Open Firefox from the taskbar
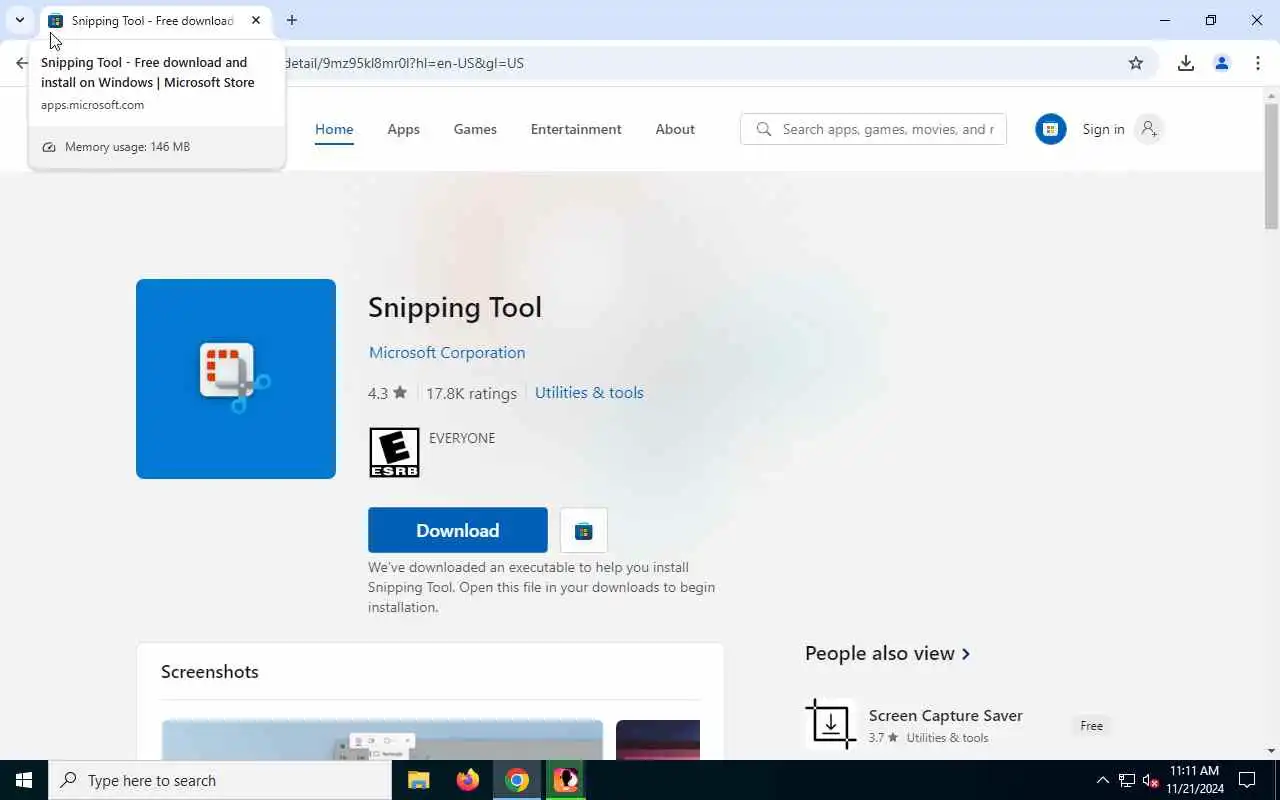Screen dimensions: 1280x800 (x=468, y=780)
